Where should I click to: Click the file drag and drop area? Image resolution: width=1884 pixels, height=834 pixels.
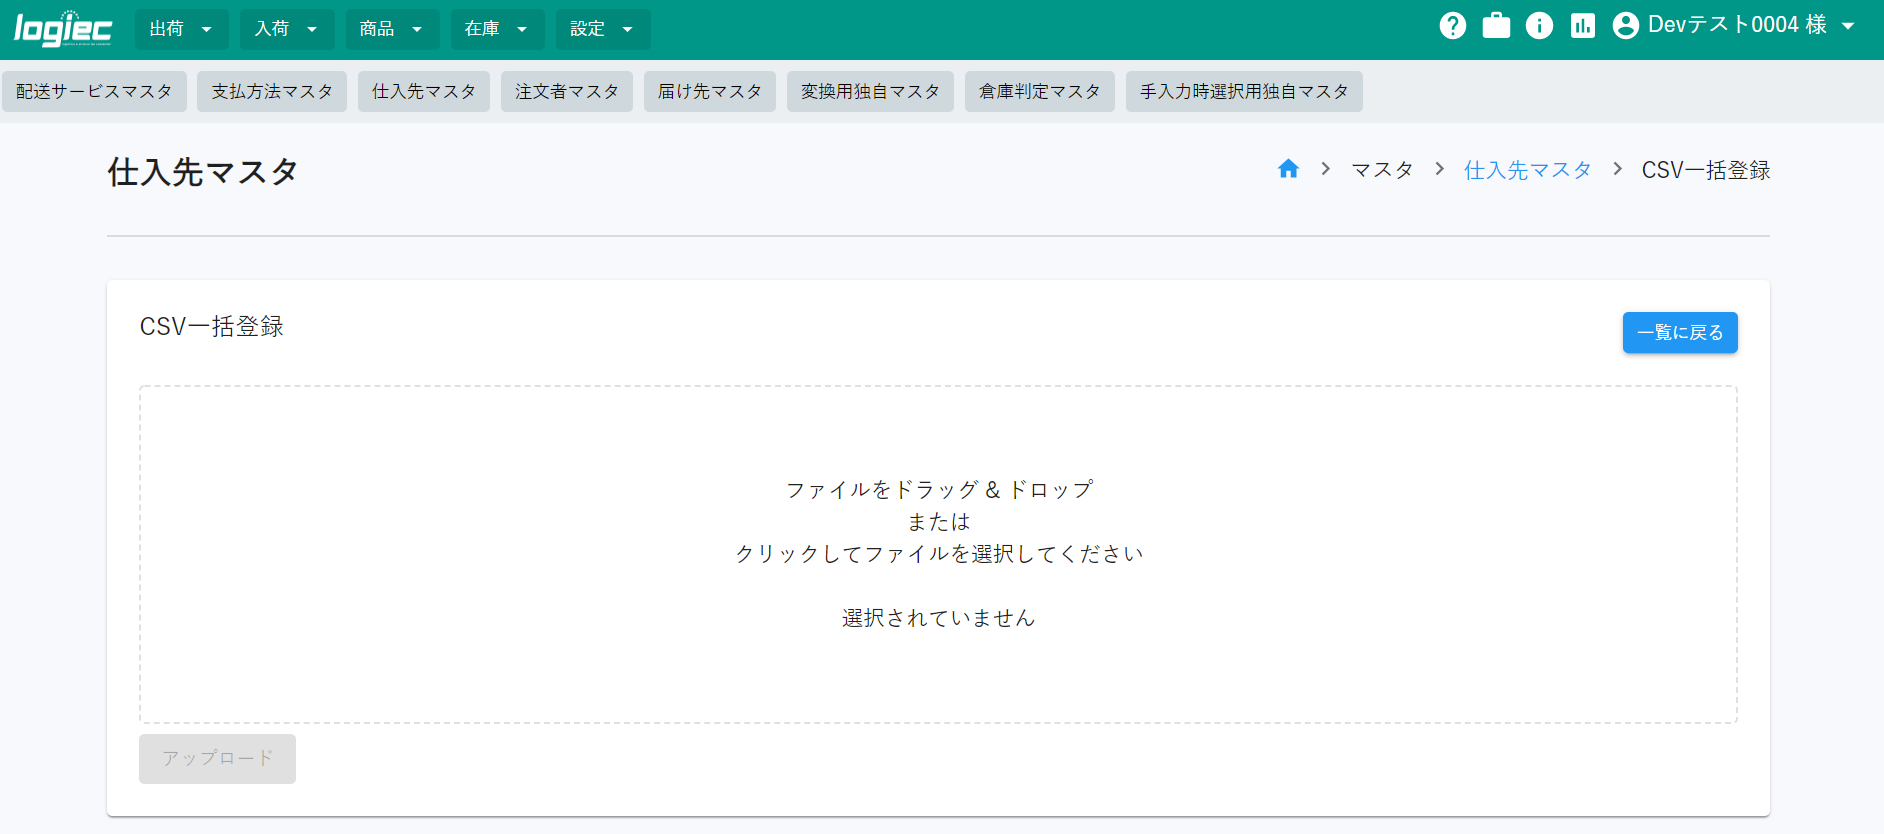click(938, 554)
